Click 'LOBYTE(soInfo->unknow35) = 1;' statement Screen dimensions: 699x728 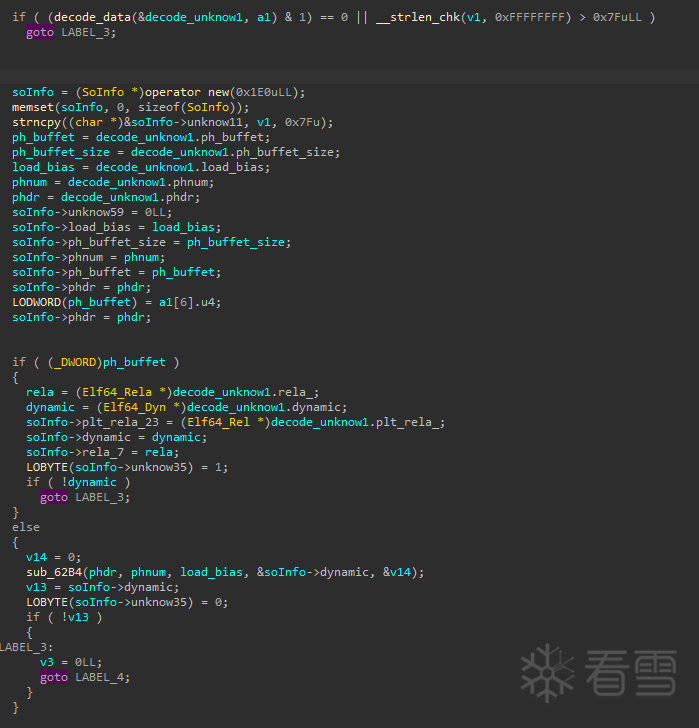click(127, 467)
